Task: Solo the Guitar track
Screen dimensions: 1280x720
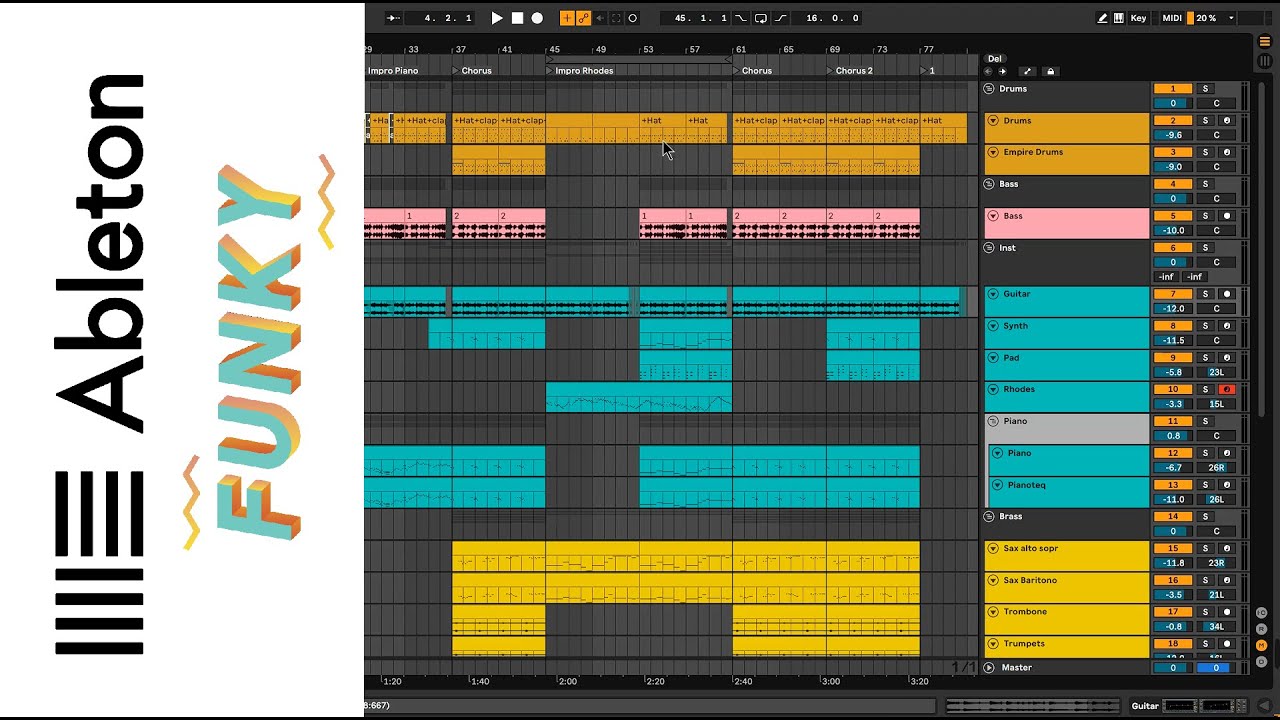Action: click(x=1205, y=294)
